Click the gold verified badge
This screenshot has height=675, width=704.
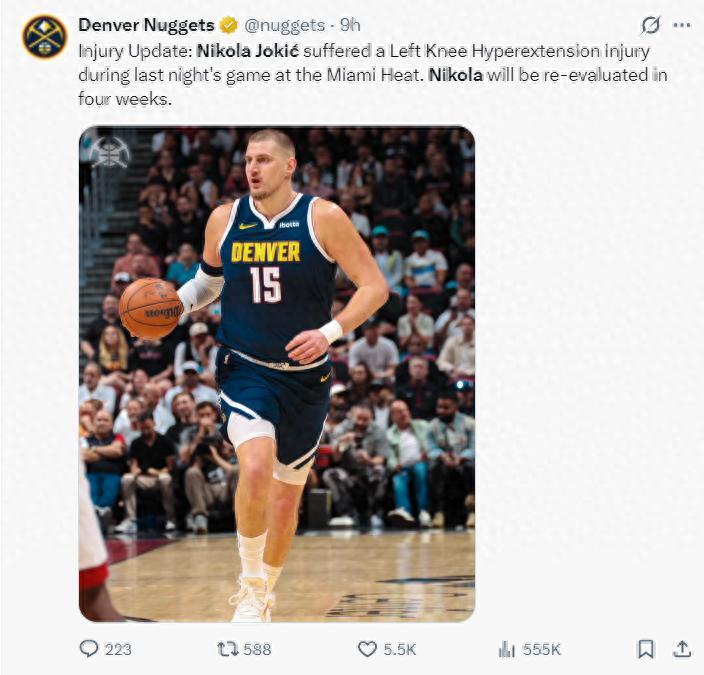(228, 25)
